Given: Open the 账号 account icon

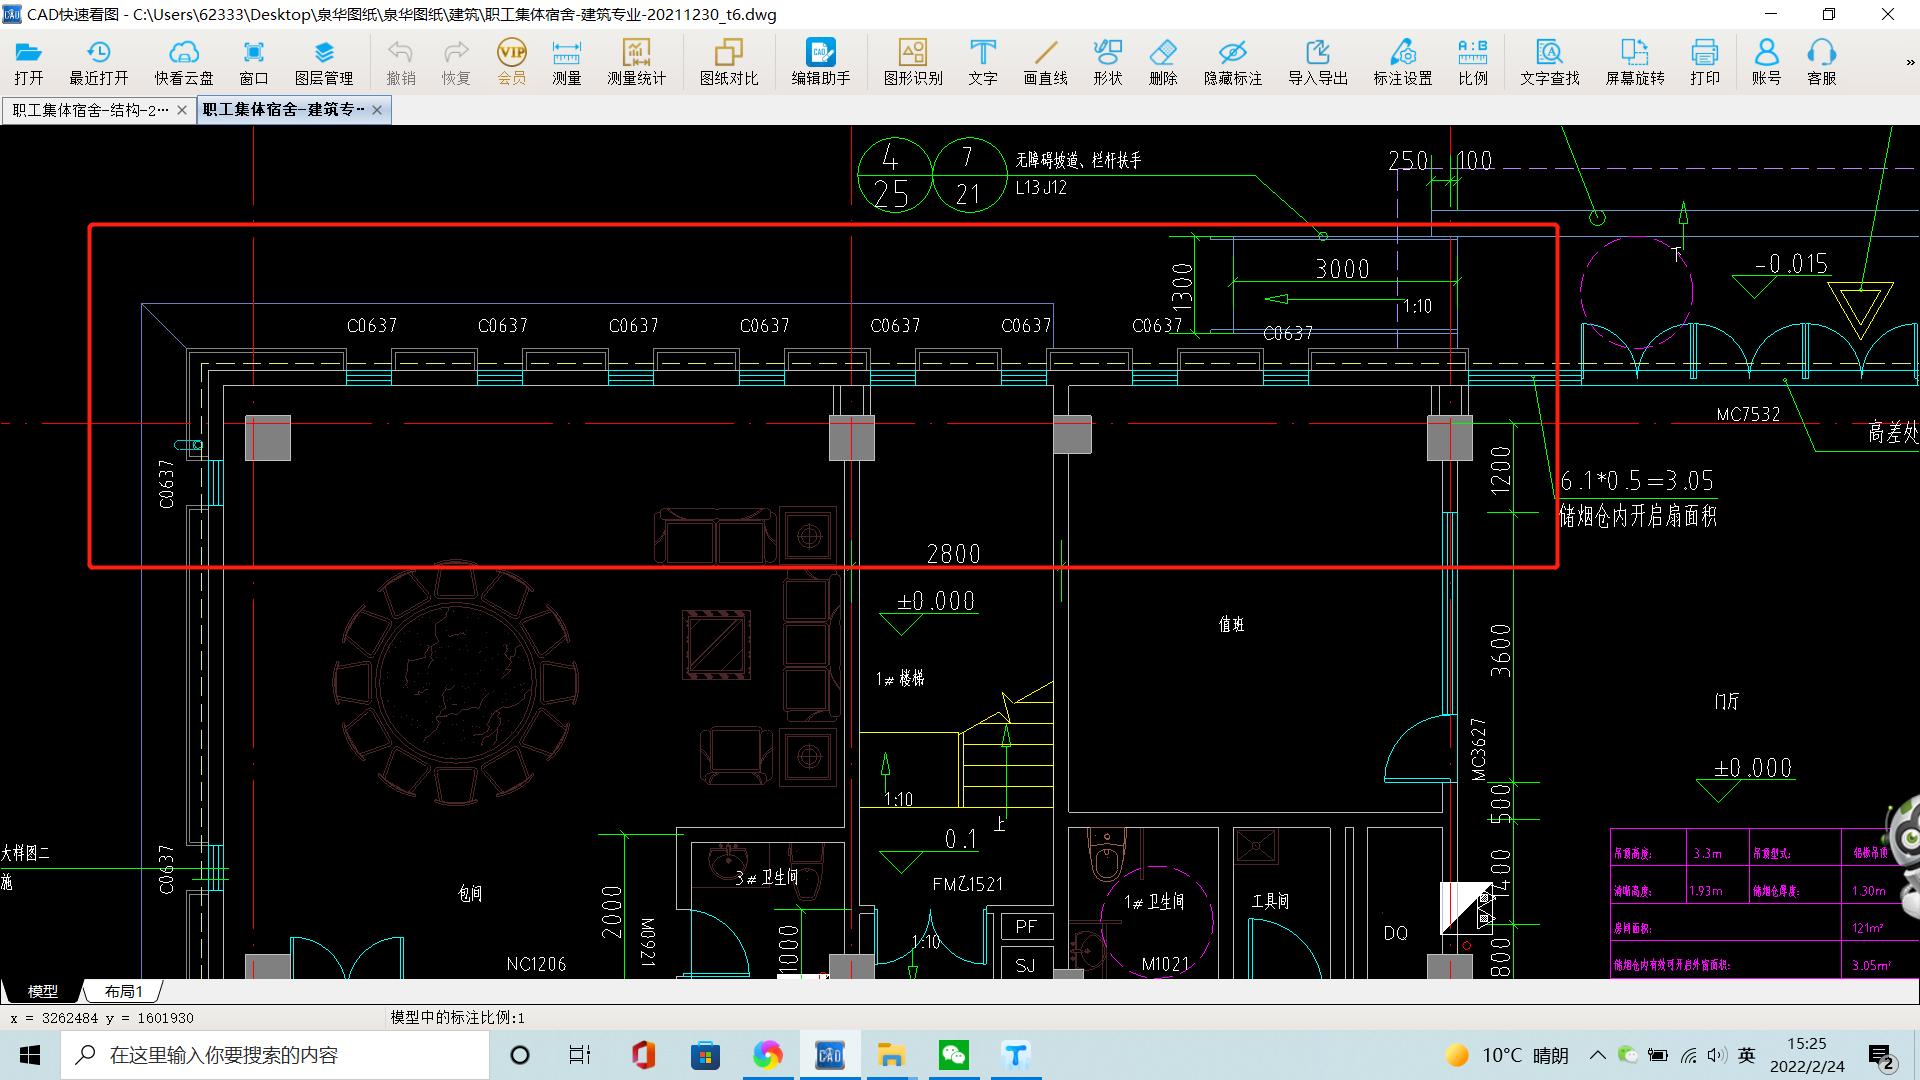Looking at the screenshot, I should click(x=1767, y=62).
